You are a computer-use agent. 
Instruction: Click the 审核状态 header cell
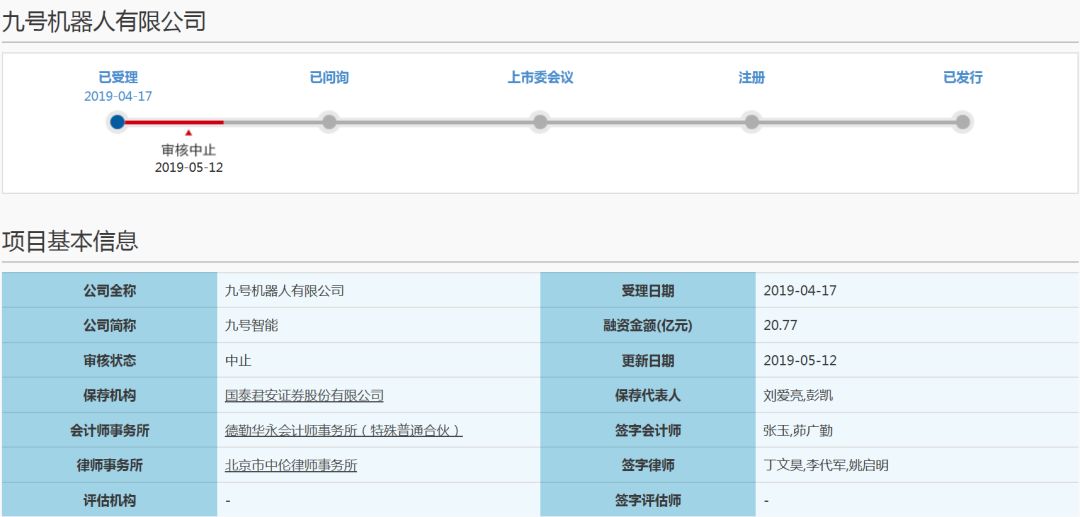[x=110, y=361]
